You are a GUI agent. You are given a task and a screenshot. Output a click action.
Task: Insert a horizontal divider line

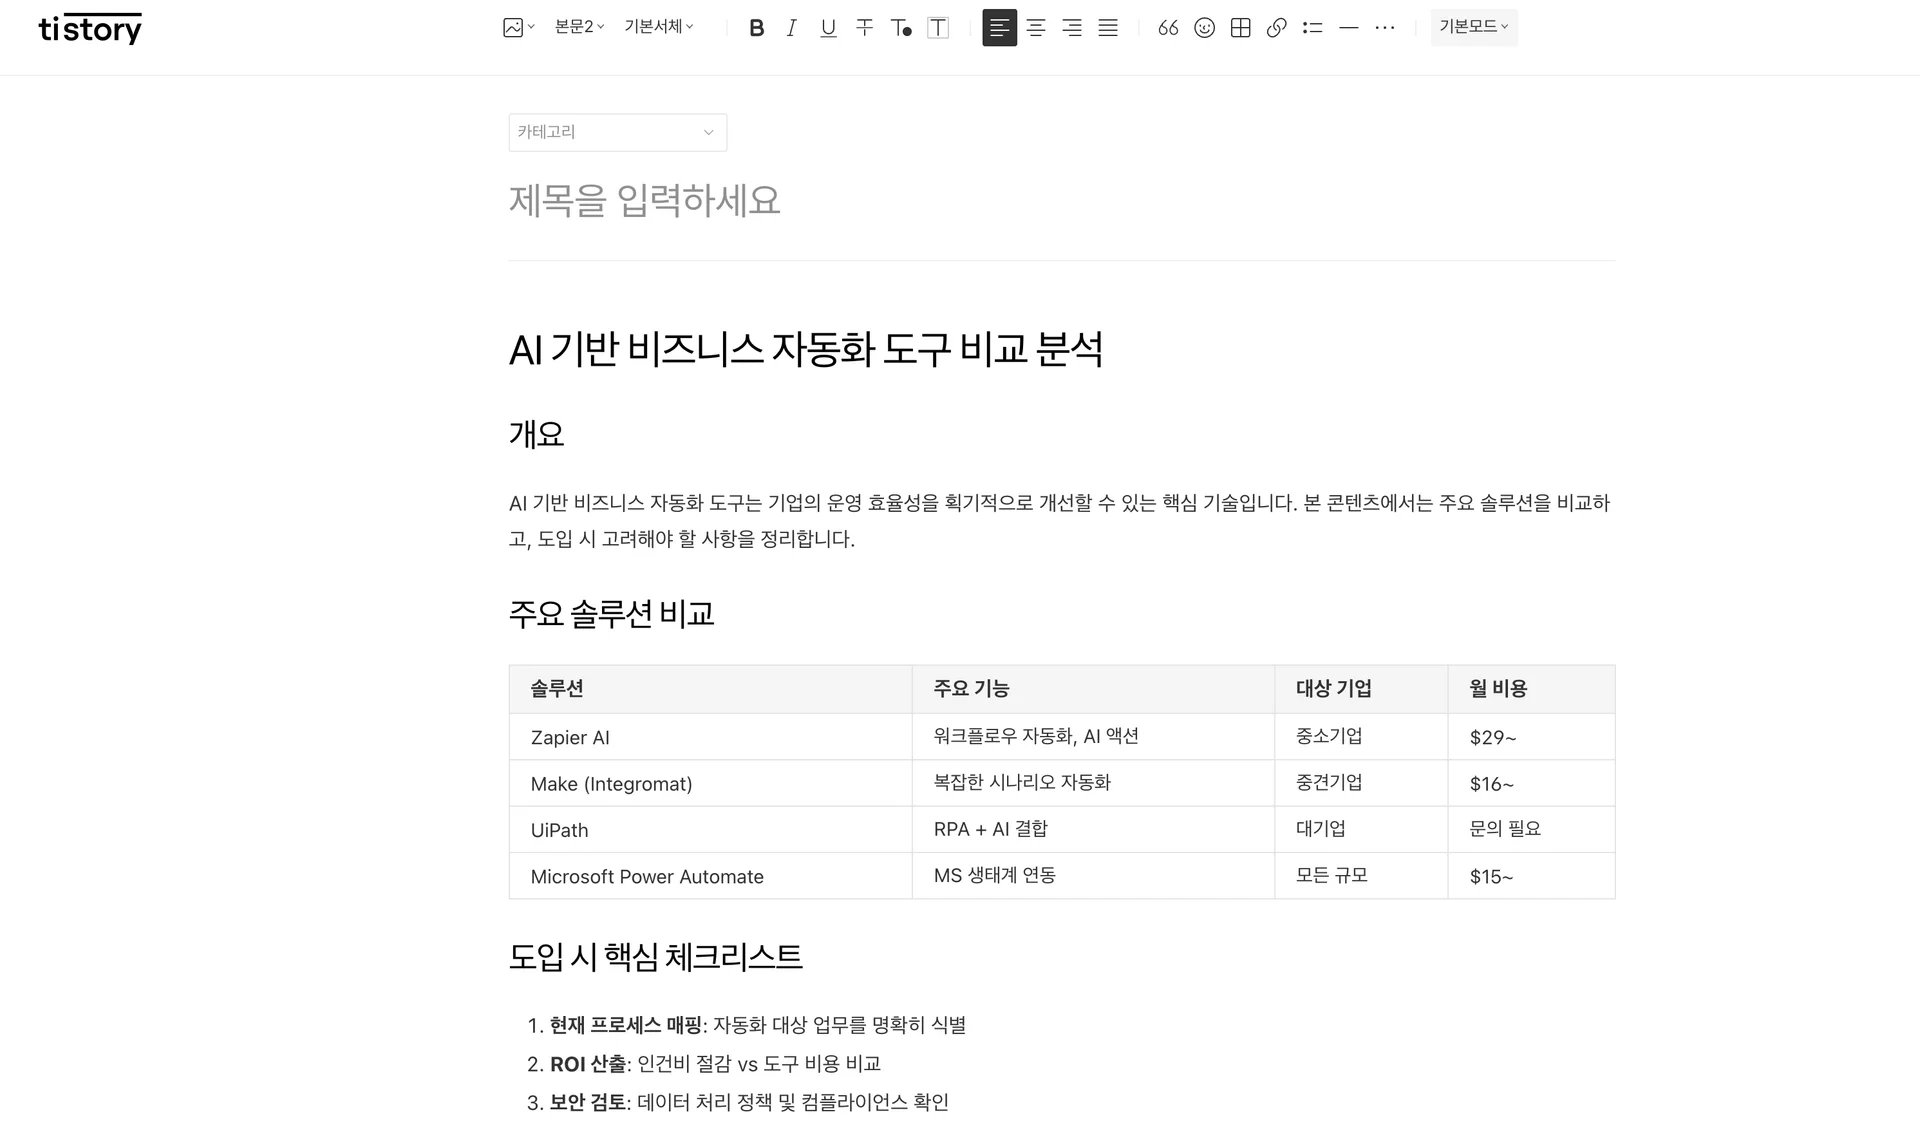click(1348, 28)
